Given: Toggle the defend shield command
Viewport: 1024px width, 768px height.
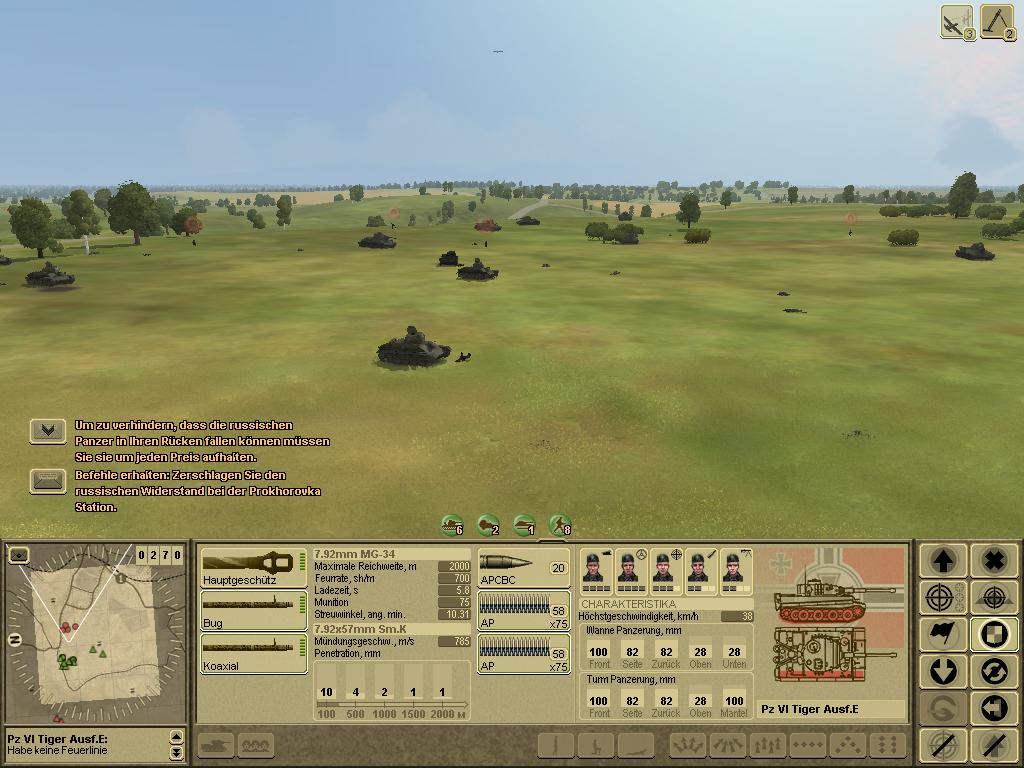Looking at the screenshot, I should tap(993, 633).
